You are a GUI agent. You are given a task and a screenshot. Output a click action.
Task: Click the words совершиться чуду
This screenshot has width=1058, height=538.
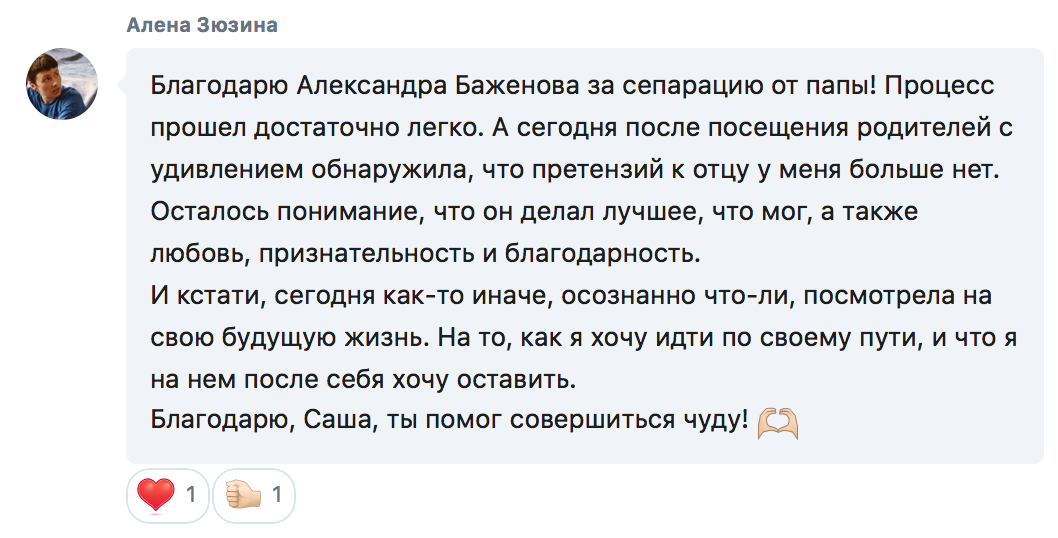click(629, 421)
